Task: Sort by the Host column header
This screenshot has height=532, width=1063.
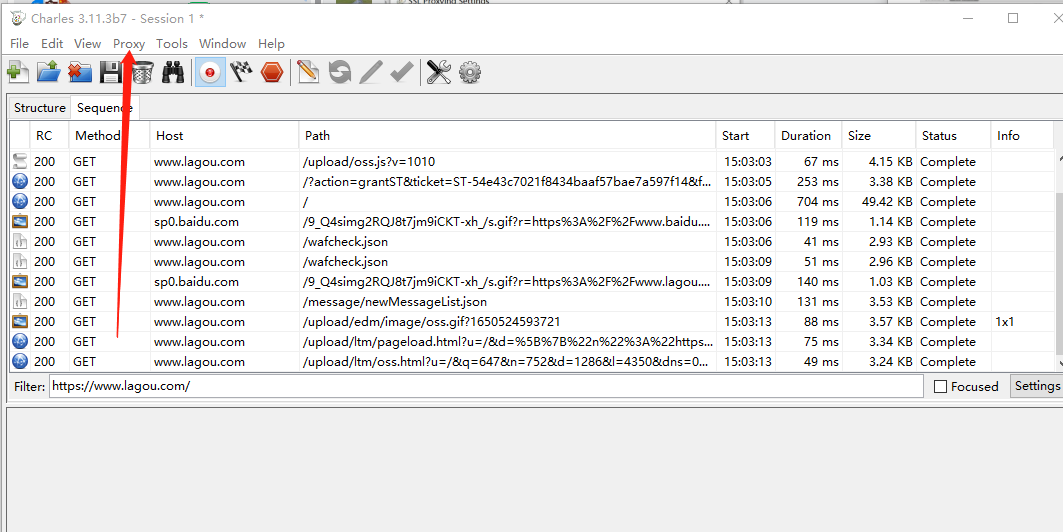Action: tap(224, 136)
